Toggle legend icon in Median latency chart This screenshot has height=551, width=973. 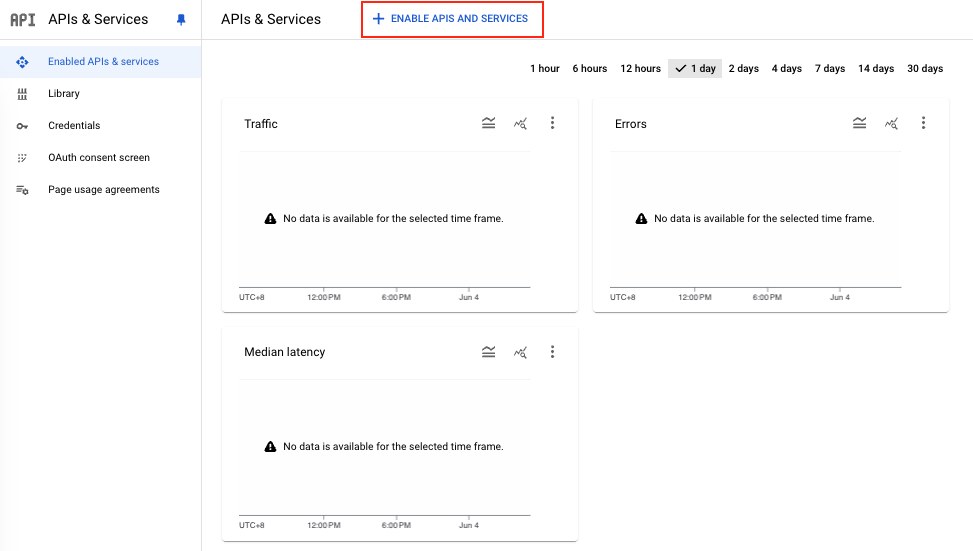pyautogui.click(x=489, y=352)
